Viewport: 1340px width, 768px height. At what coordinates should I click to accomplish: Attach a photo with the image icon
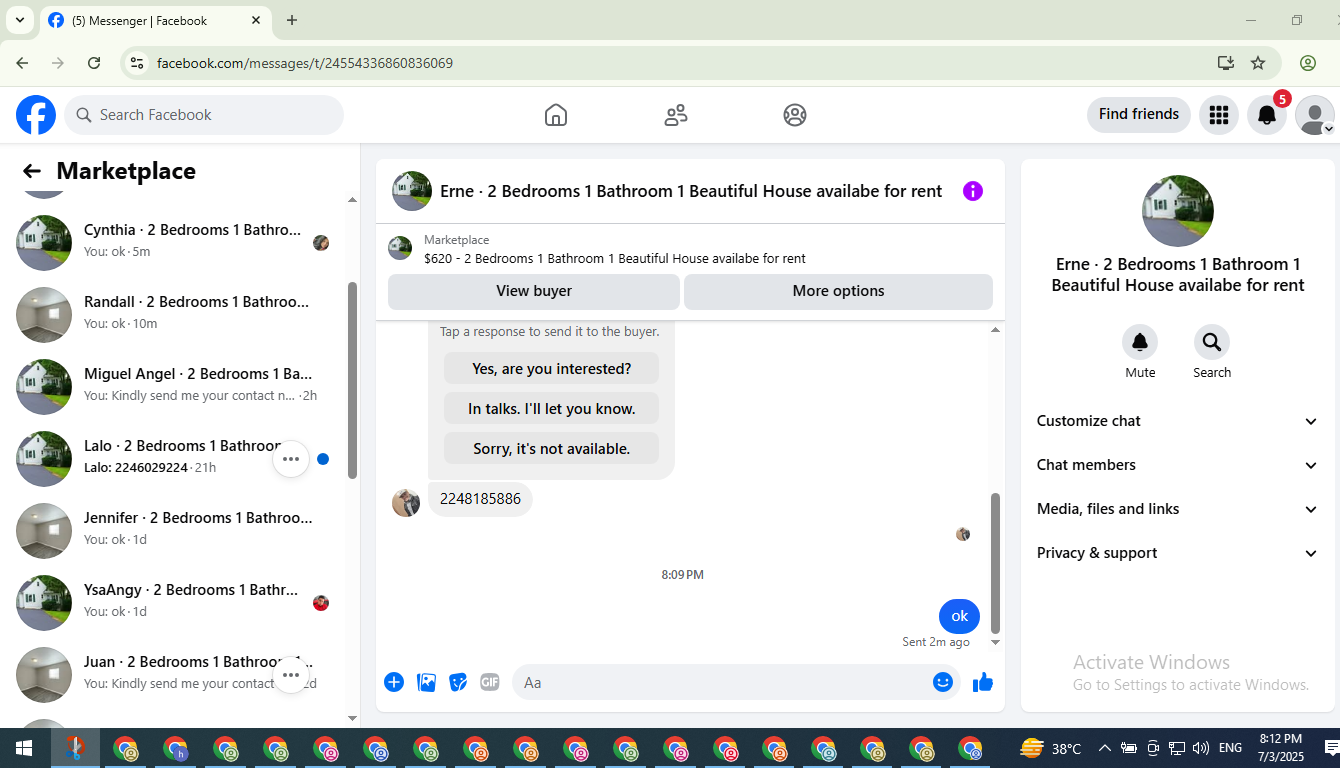click(426, 682)
